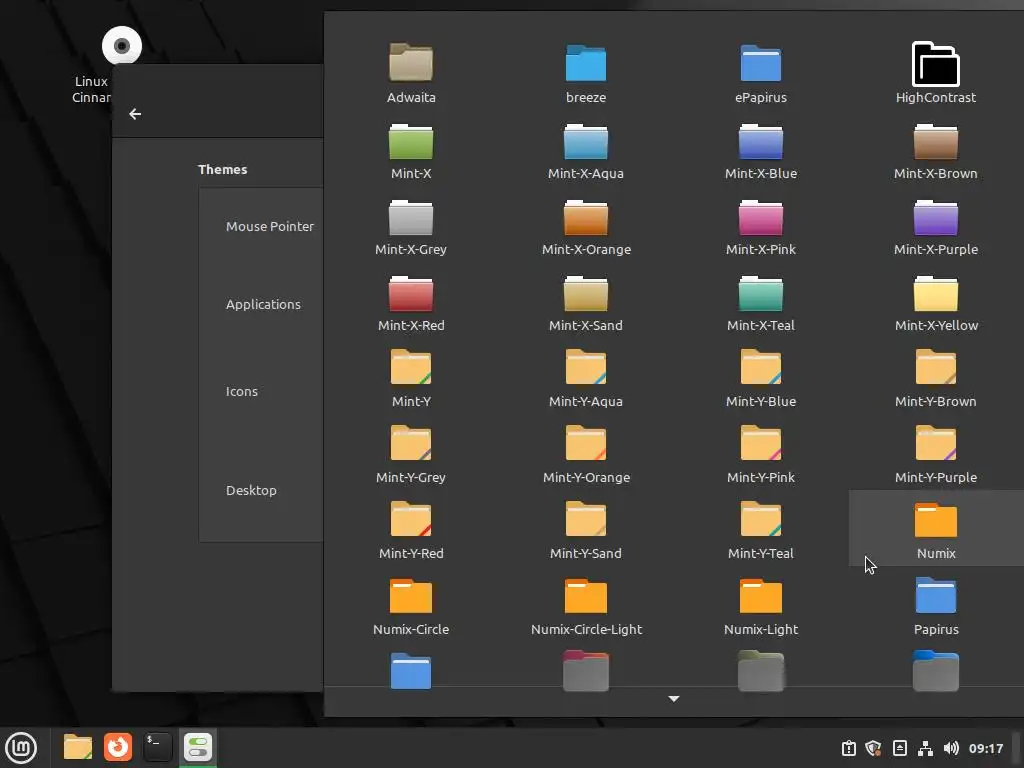Select the Mint-Y-Purple icon theme
Image resolution: width=1024 pixels, height=768 pixels.
tap(936, 453)
